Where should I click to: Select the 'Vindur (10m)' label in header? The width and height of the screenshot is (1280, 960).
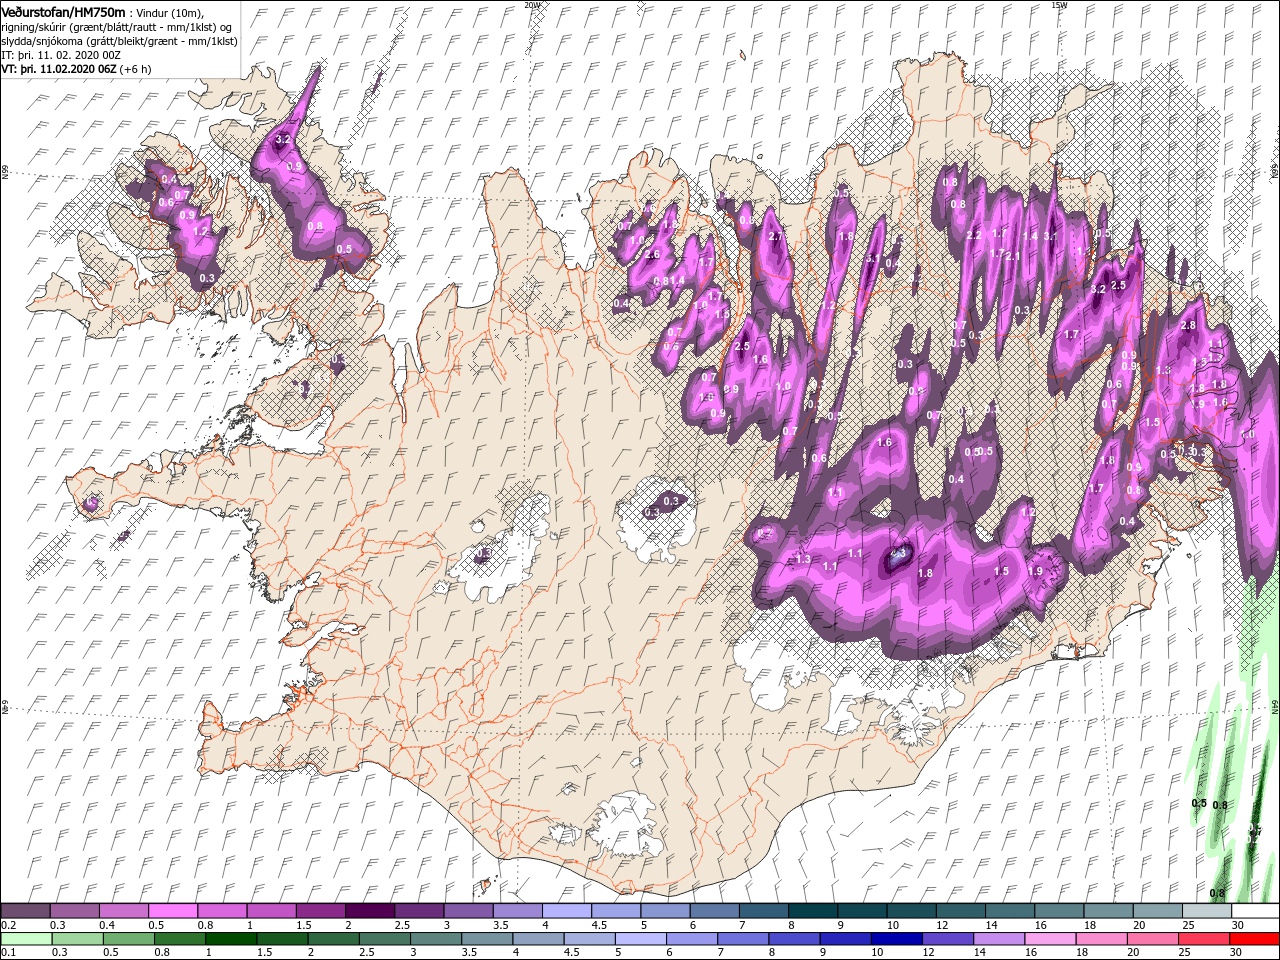pos(169,11)
